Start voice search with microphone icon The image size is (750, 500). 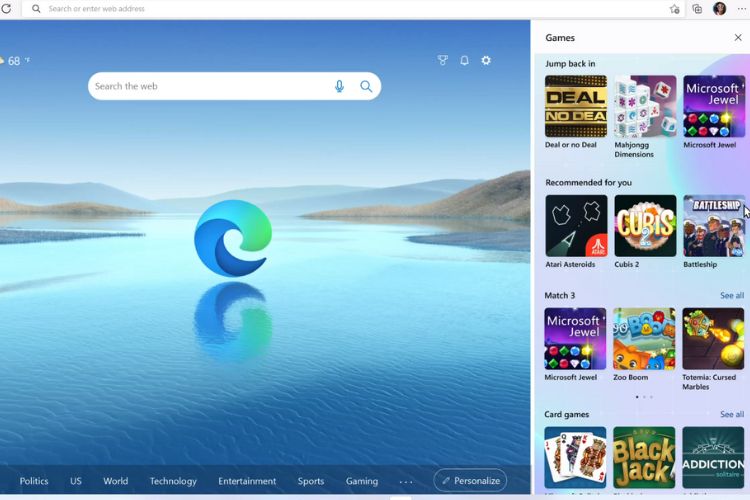(339, 86)
